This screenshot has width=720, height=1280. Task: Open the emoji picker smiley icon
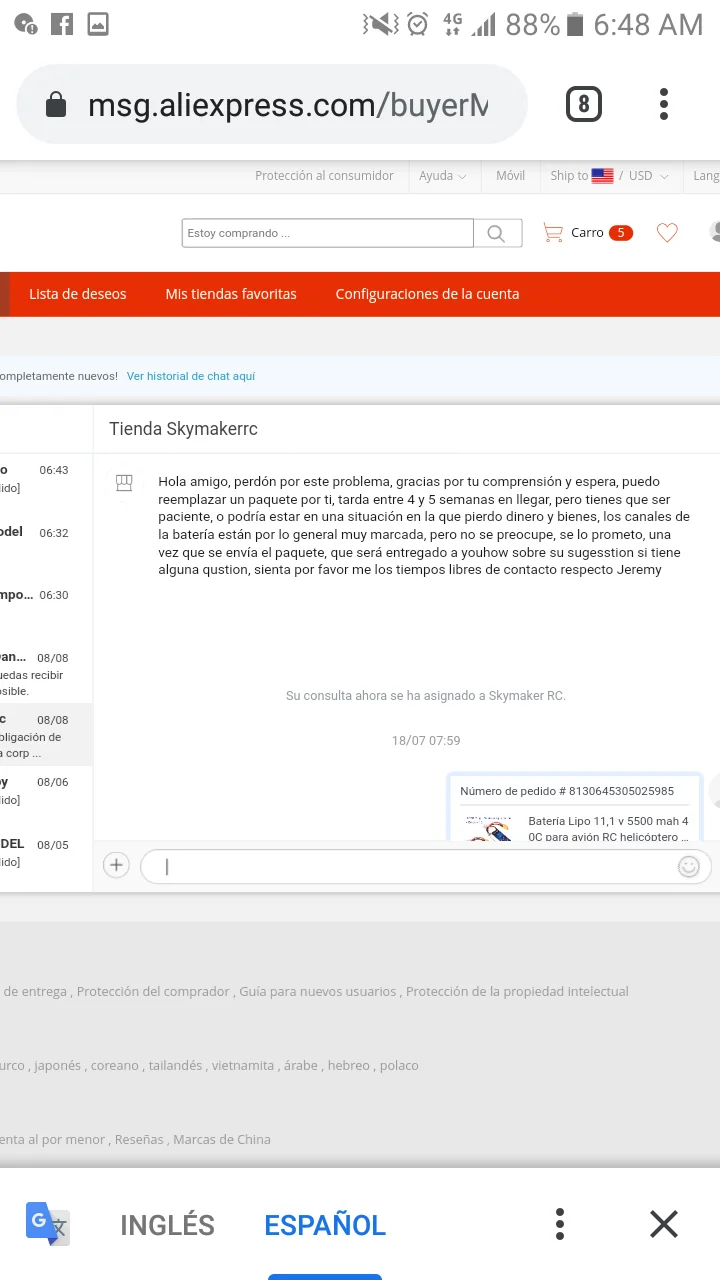pyautogui.click(x=689, y=867)
